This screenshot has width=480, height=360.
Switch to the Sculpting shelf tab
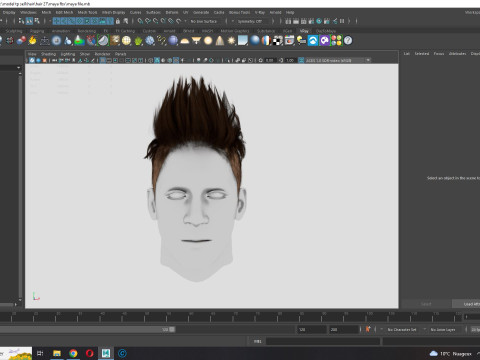pyautogui.click(x=14, y=31)
